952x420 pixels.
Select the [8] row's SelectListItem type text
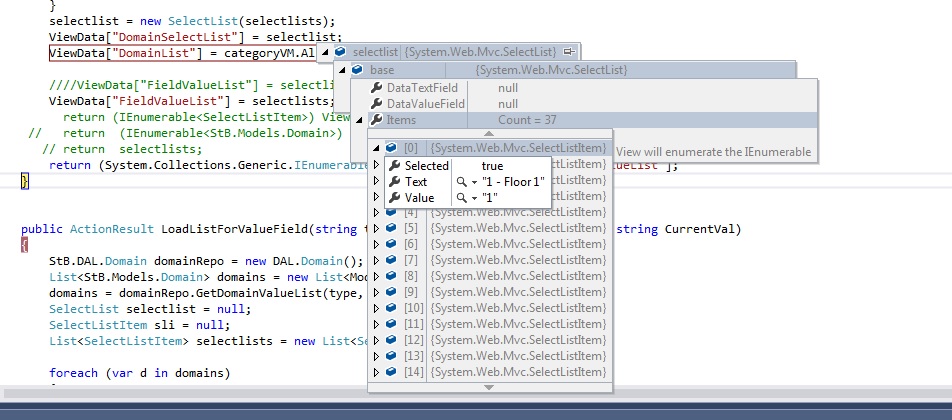[x=518, y=276]
